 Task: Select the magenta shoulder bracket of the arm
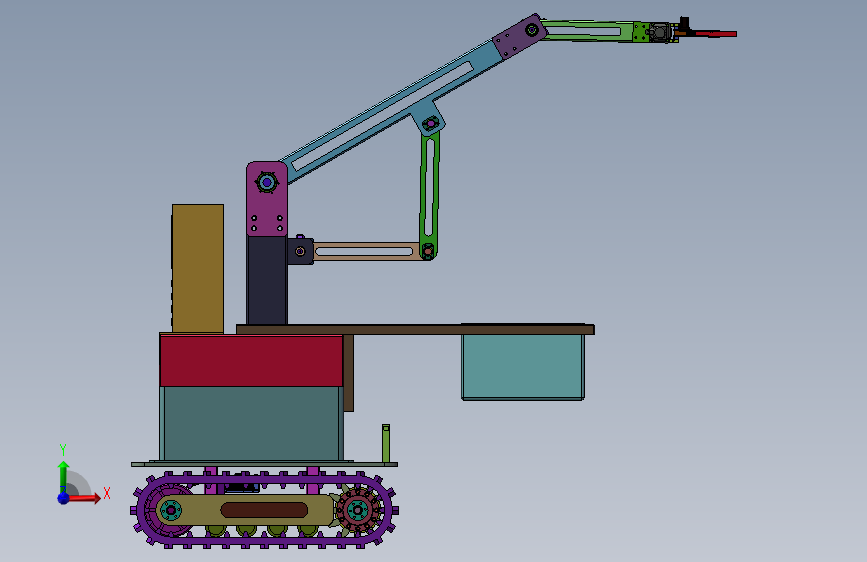pos(267,207)
